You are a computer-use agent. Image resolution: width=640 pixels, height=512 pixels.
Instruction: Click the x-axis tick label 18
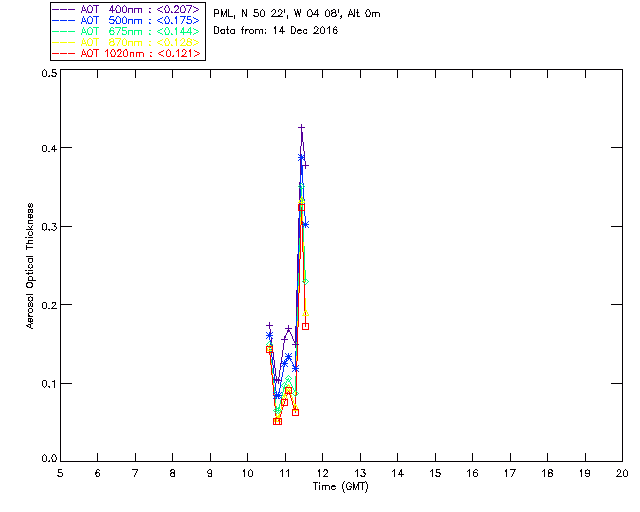tap(547, 473)
